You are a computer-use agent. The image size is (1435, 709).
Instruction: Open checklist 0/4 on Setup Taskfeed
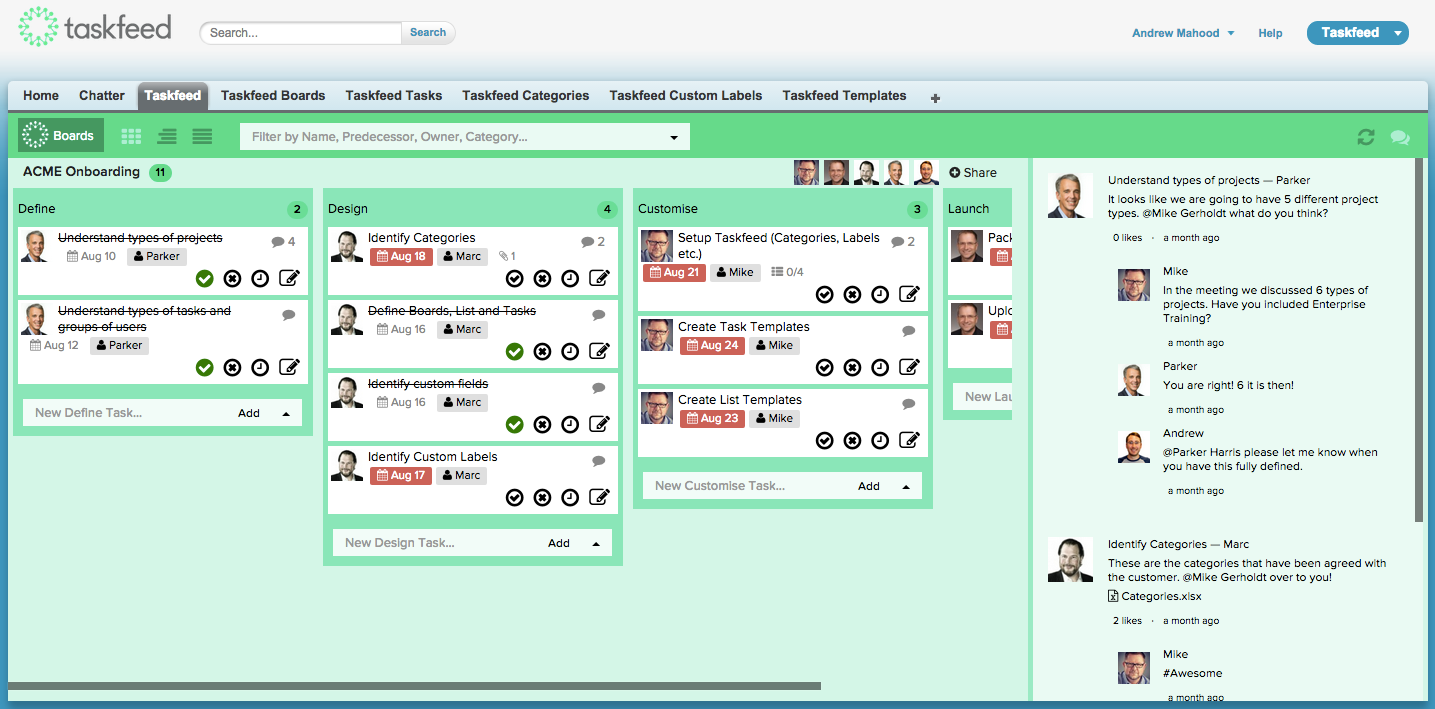[787, 272]
